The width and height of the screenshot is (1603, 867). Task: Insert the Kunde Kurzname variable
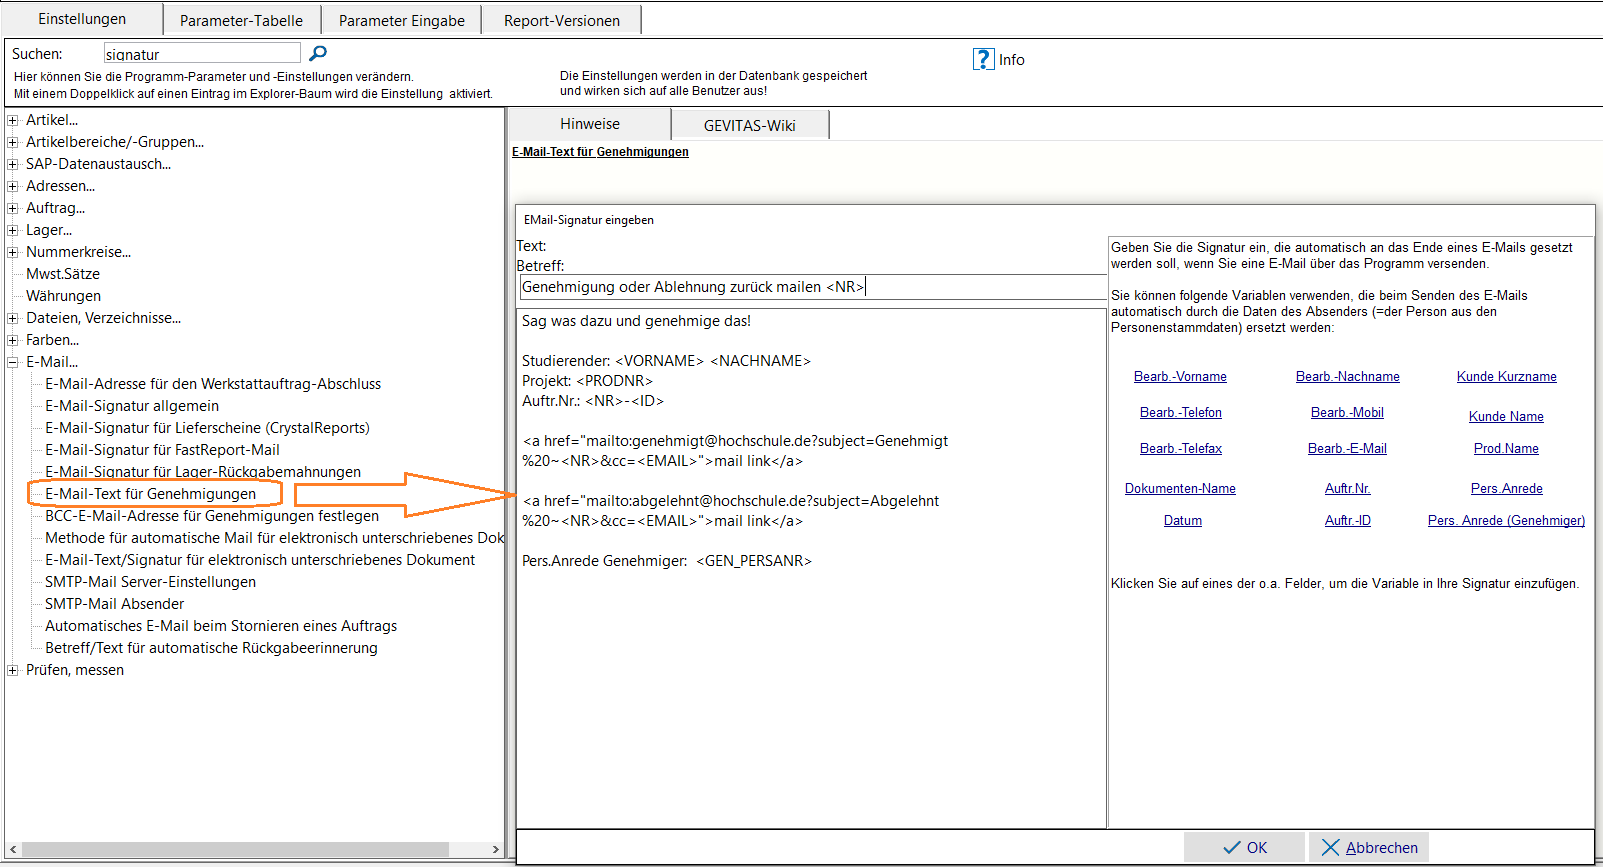(1506, 377)
